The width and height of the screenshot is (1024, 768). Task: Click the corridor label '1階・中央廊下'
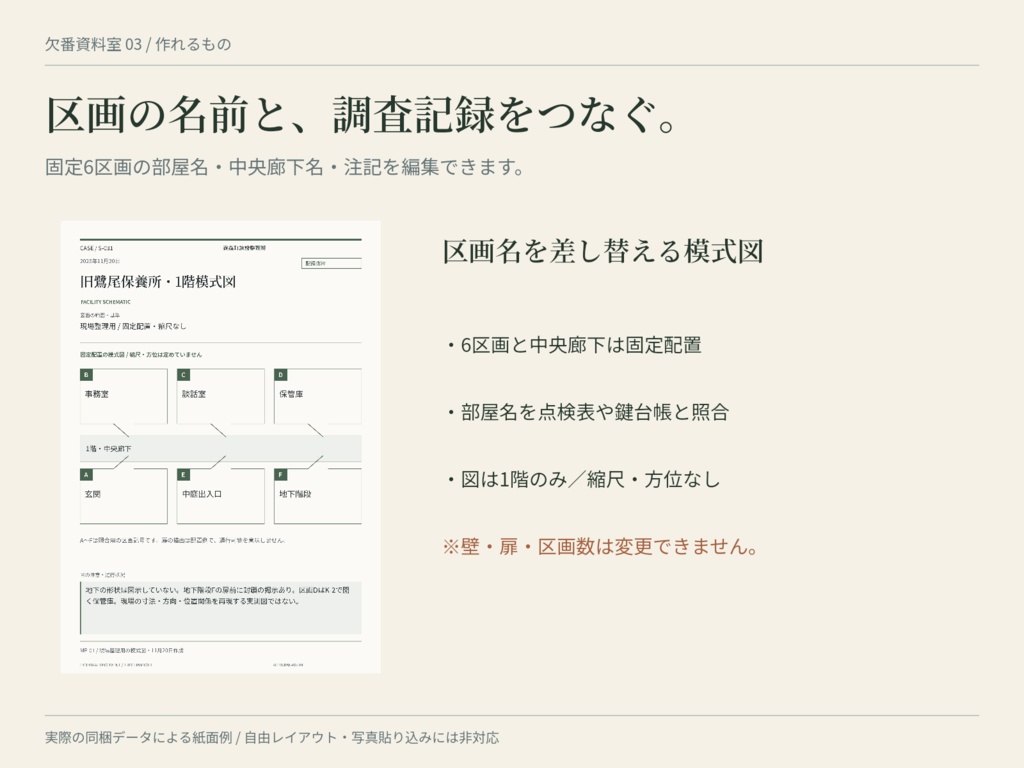108,449
